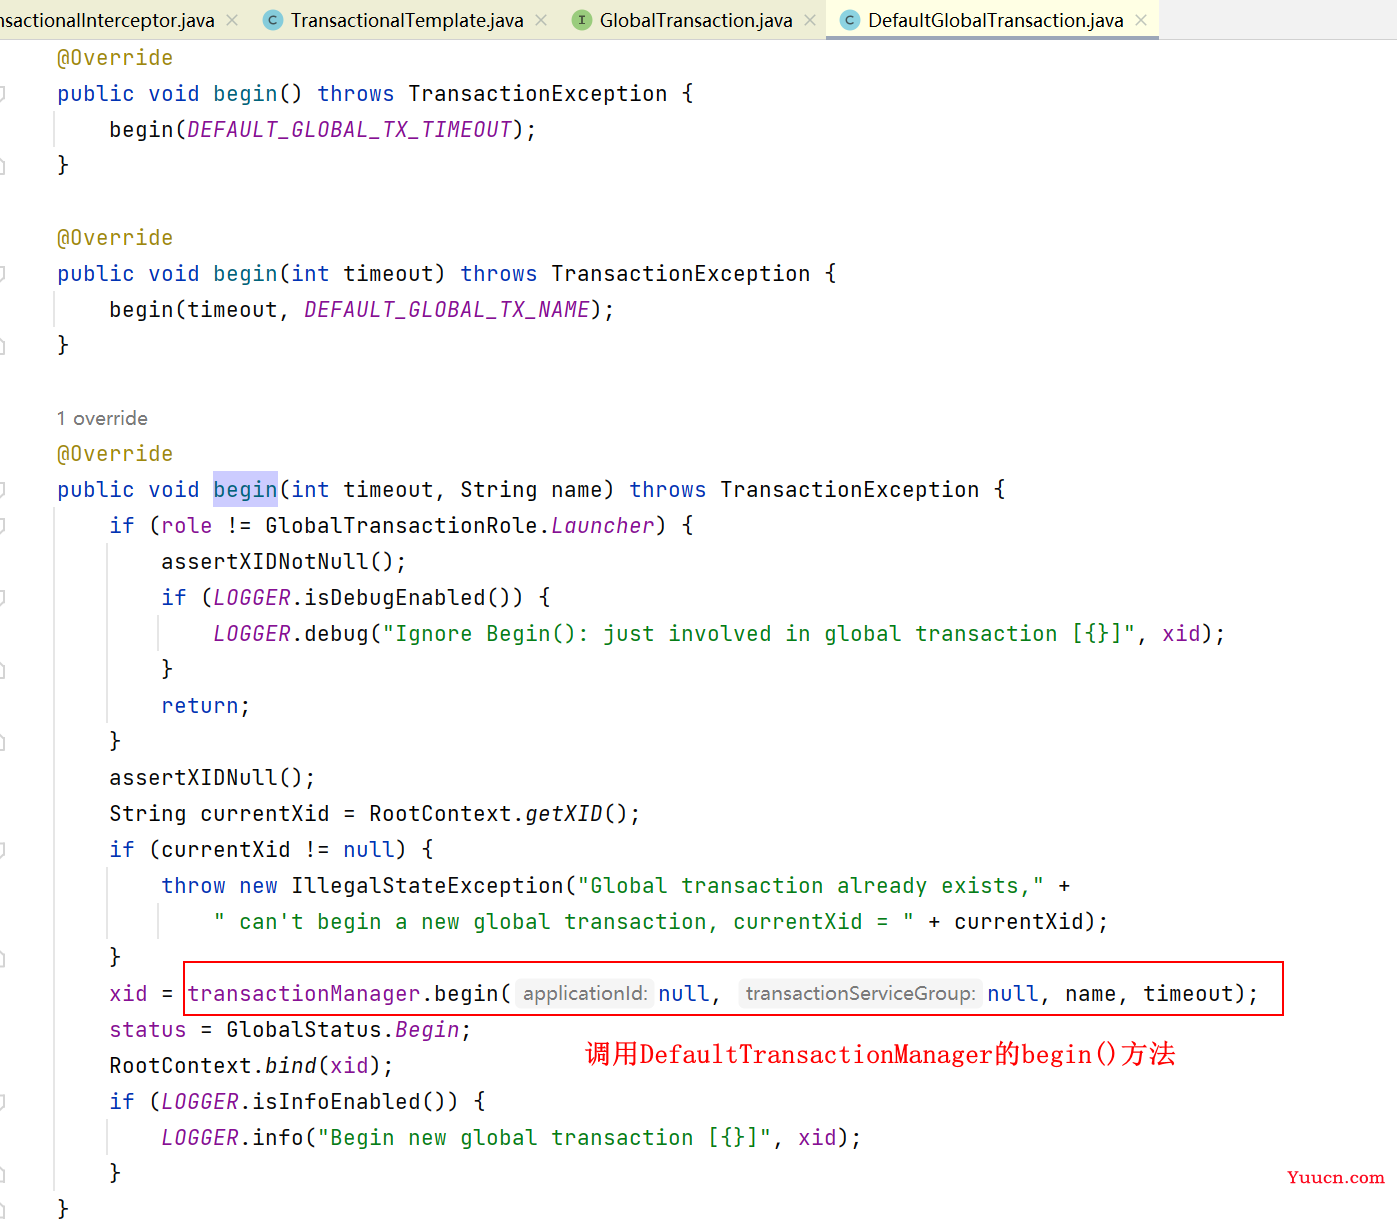Click the String currentXid declaration
The image size is (1397, 1232).
tap(219, 814)
